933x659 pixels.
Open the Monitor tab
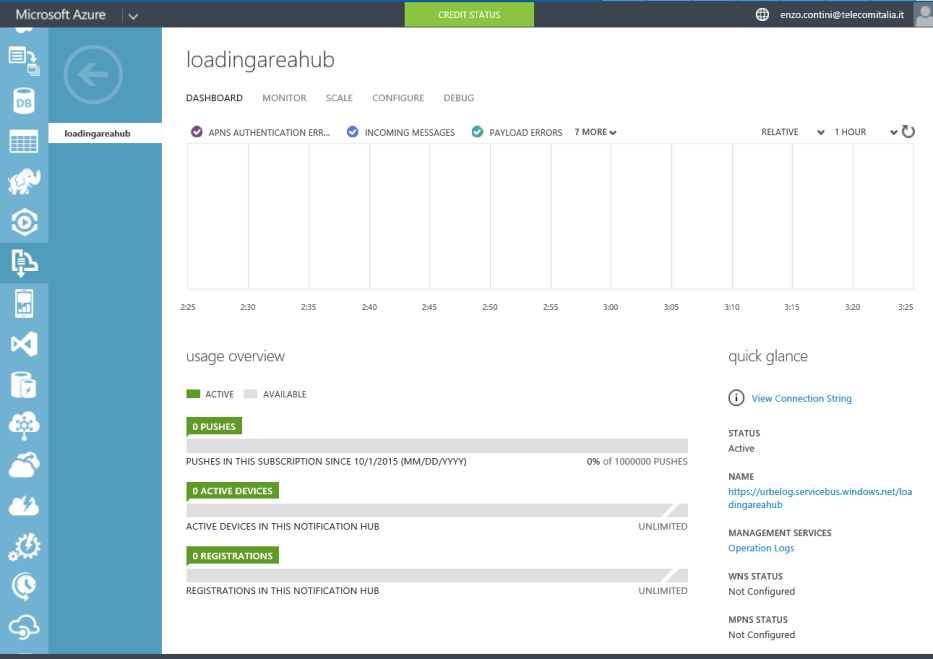284,97
